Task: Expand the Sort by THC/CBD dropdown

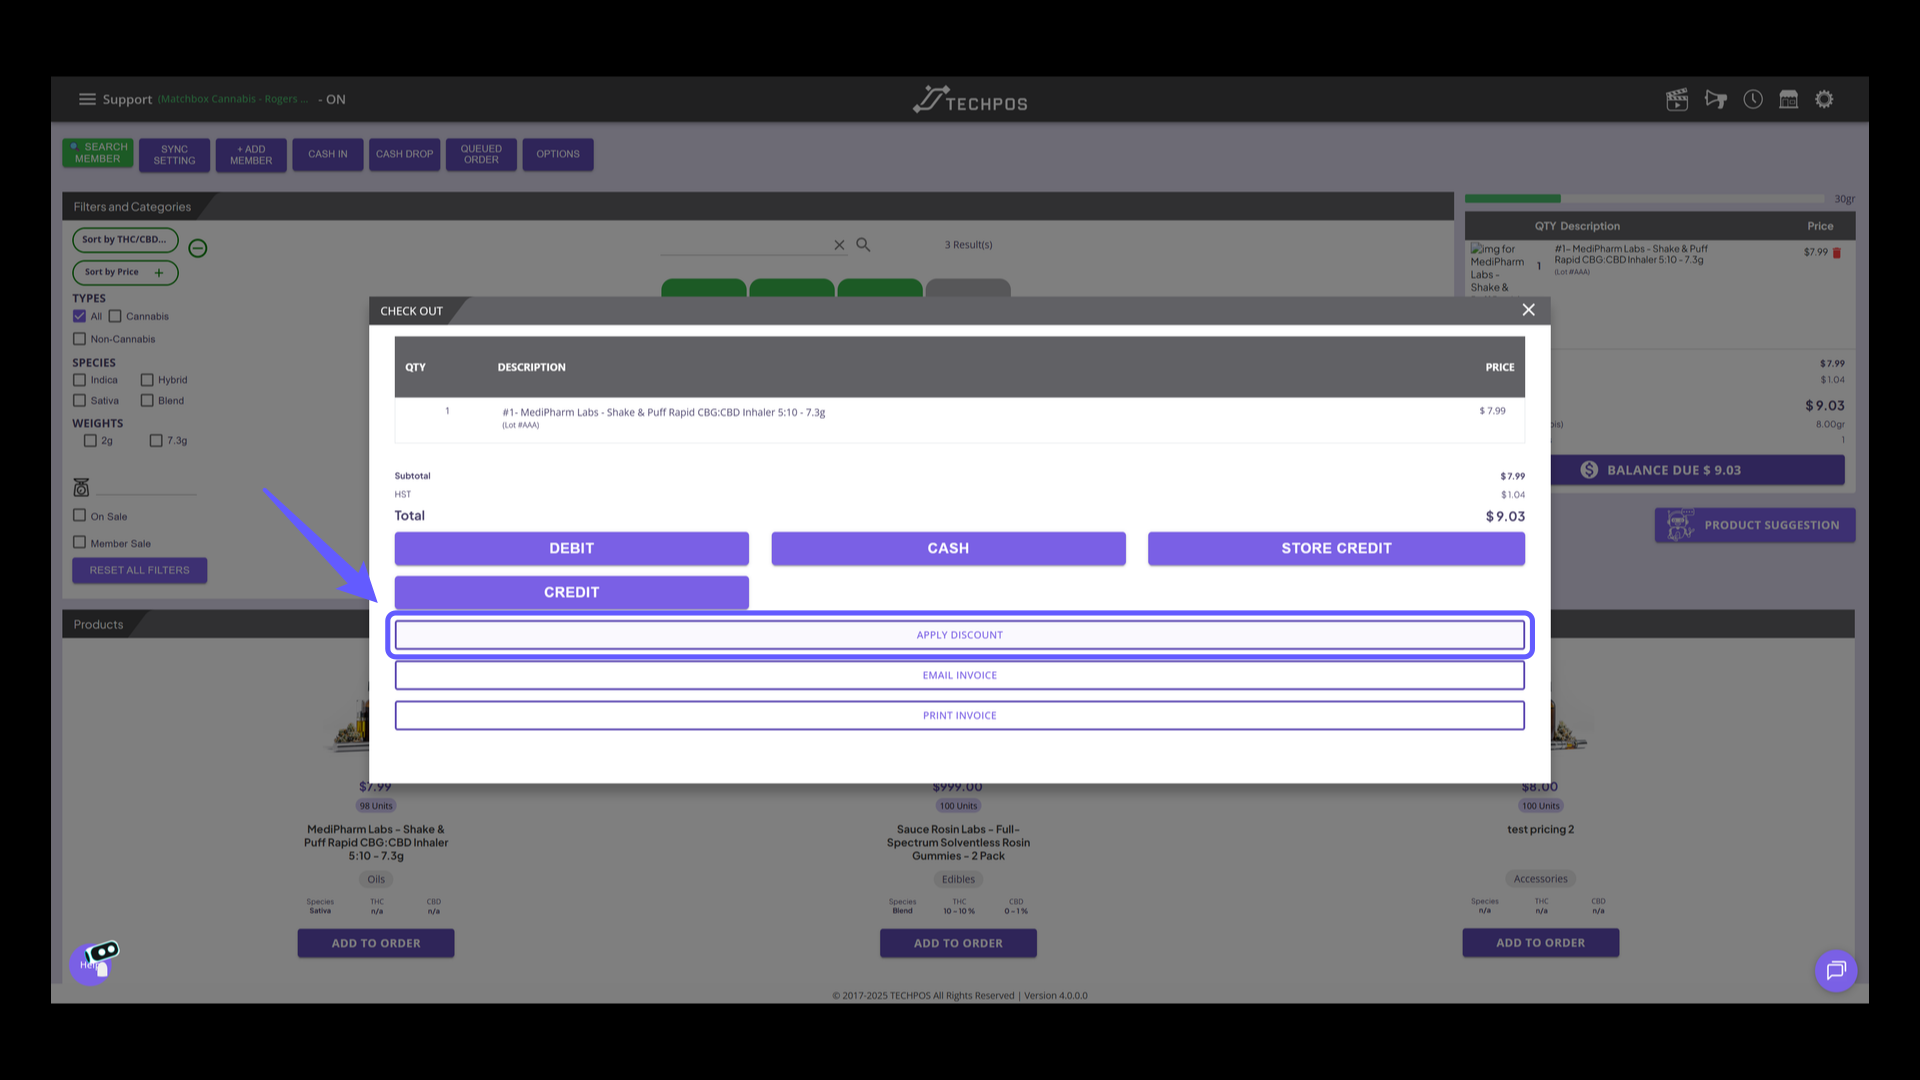Action: pos(125,240)
